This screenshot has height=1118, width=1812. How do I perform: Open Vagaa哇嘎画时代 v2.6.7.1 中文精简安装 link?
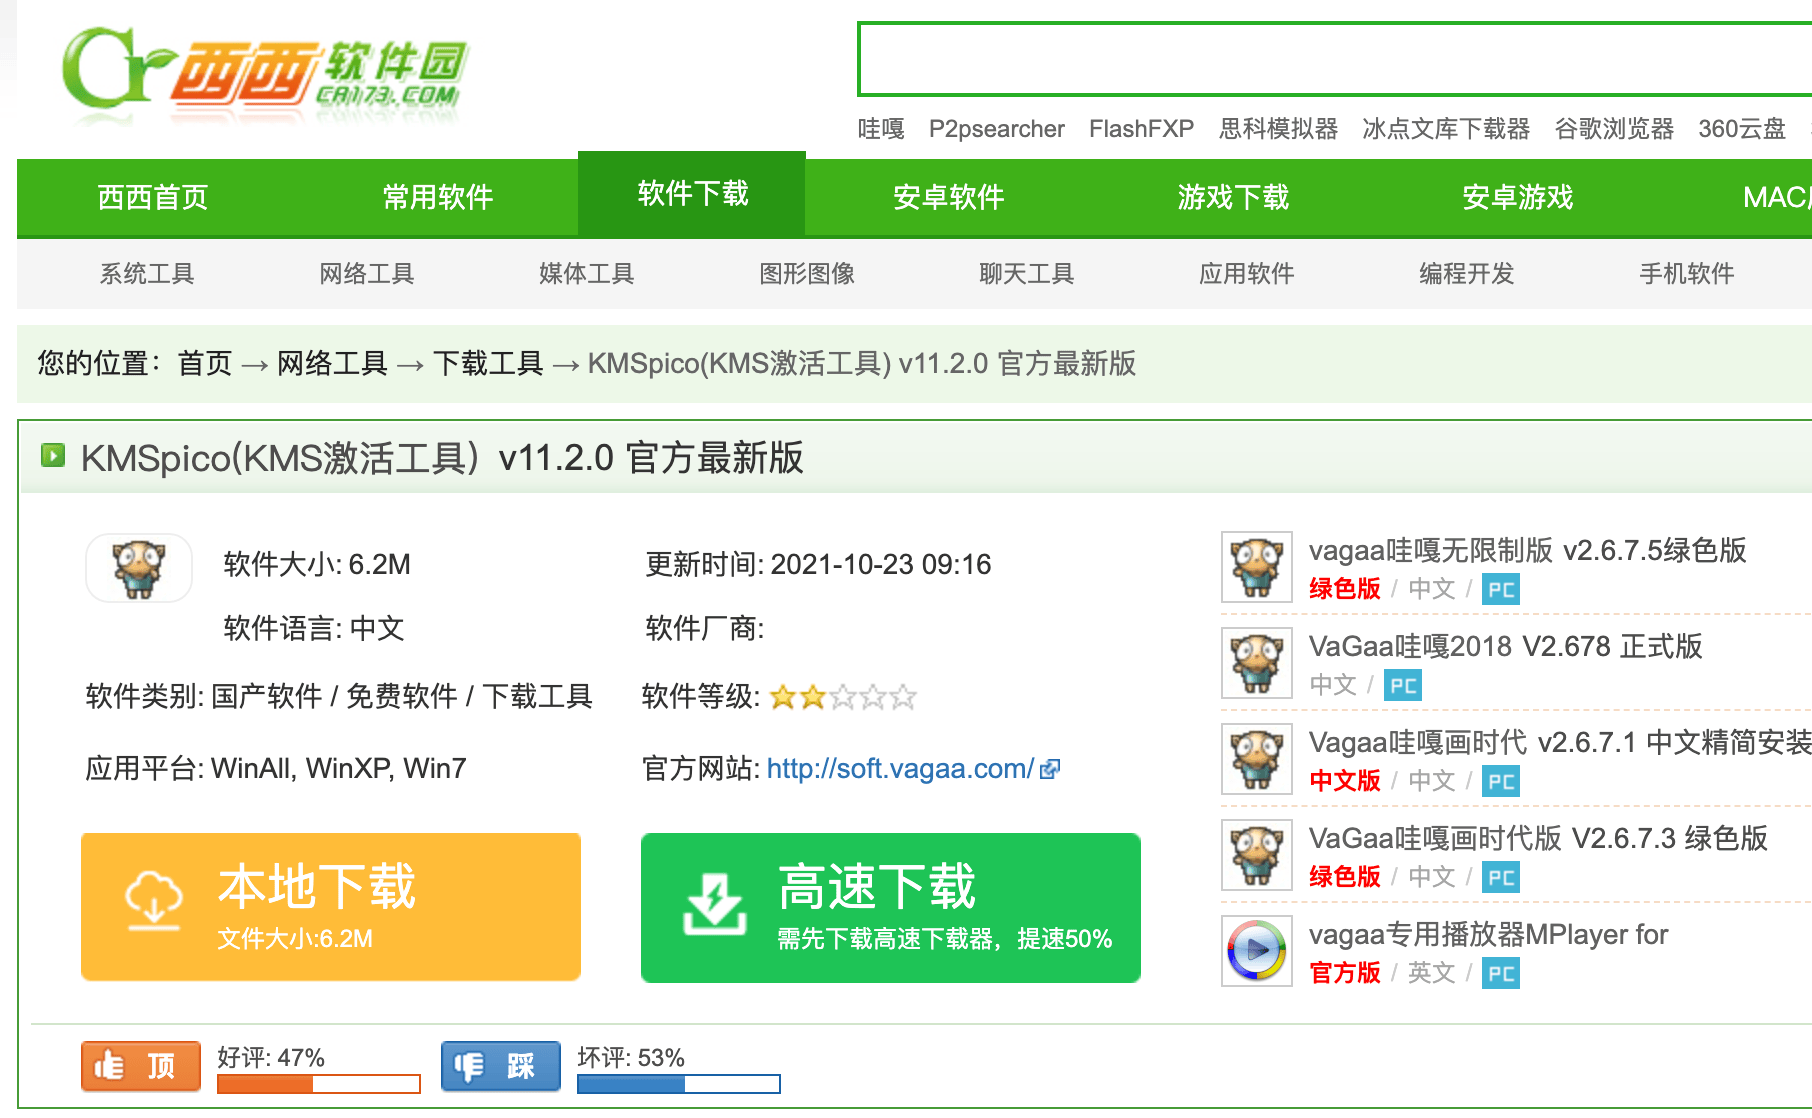(1560, 742)
